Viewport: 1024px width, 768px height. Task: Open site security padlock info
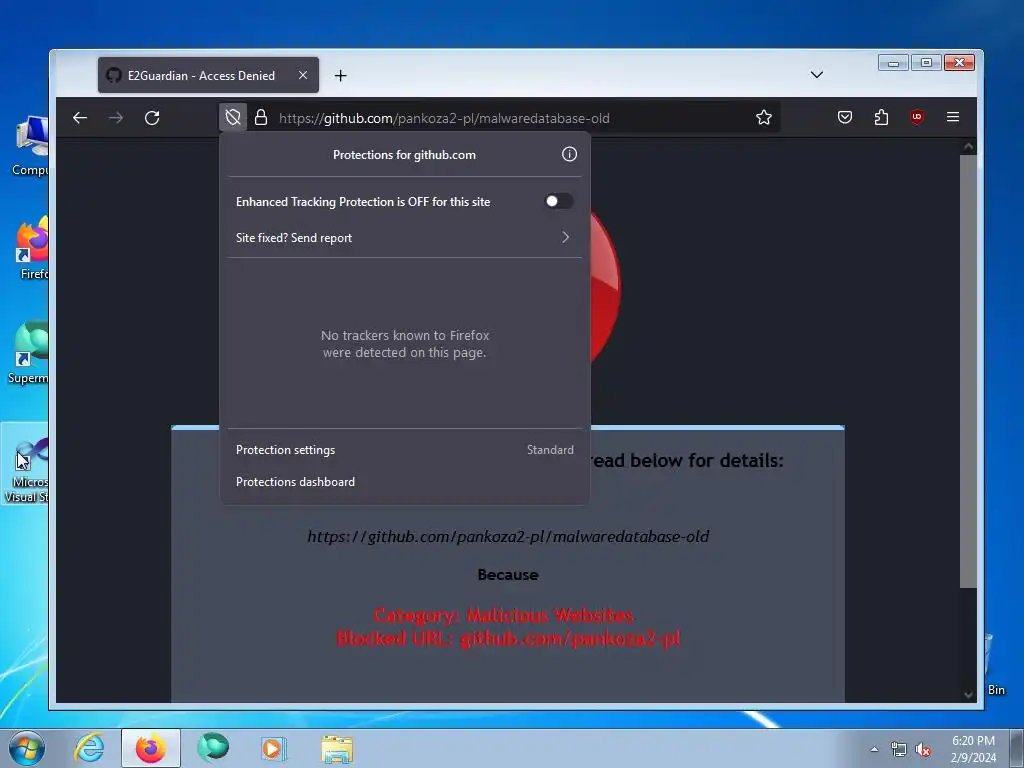tap(261, 118)
